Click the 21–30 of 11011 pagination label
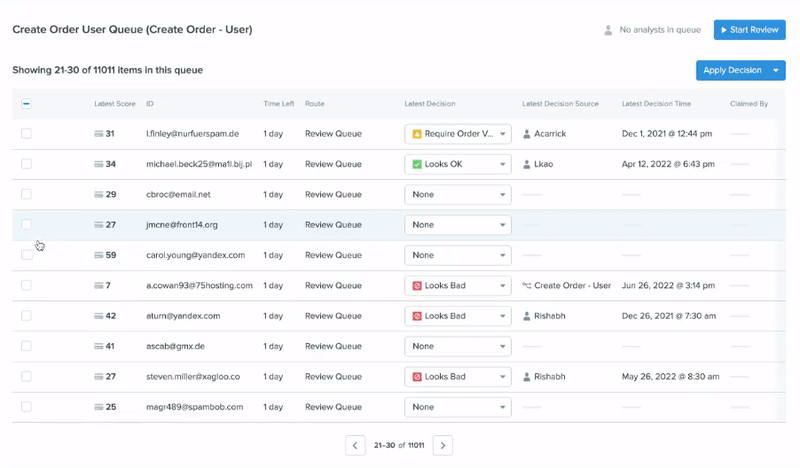The width and height of the screenshot is (800, 468). tap(399, 446)
